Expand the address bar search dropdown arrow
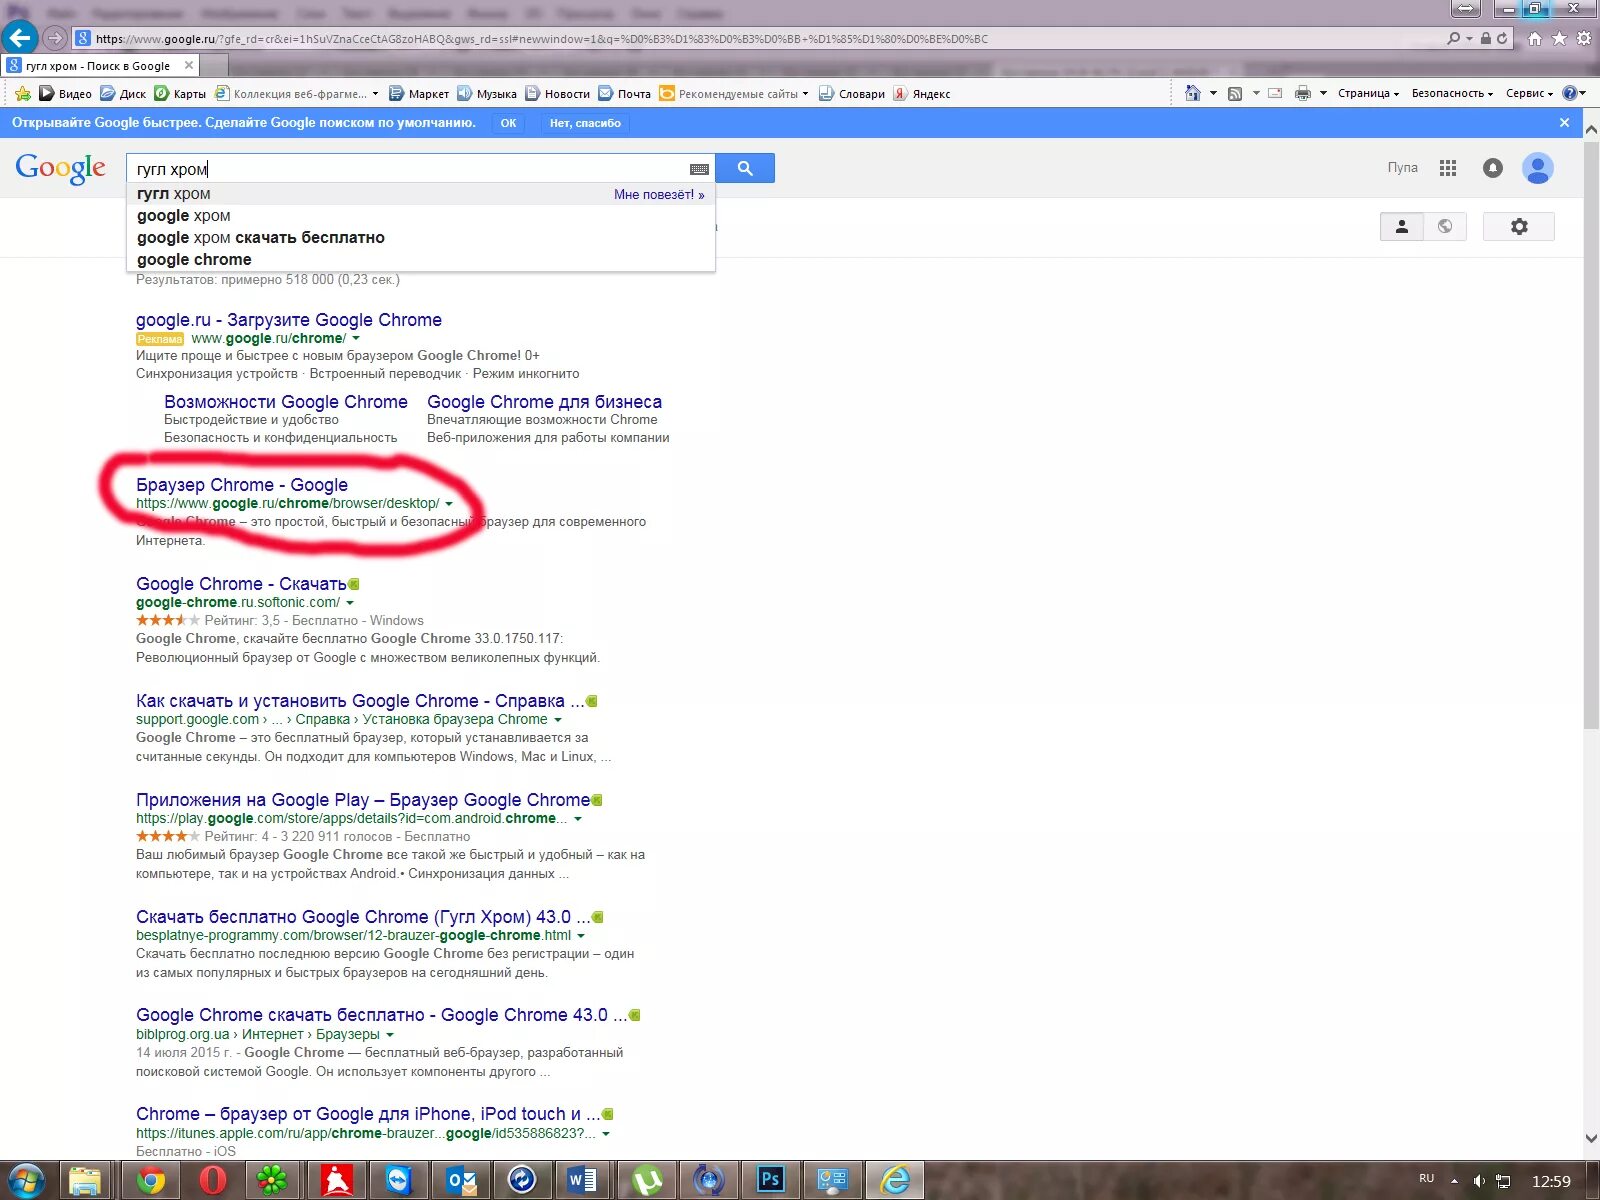This screenshot has width=1600, height=1200. [1469, 39]
